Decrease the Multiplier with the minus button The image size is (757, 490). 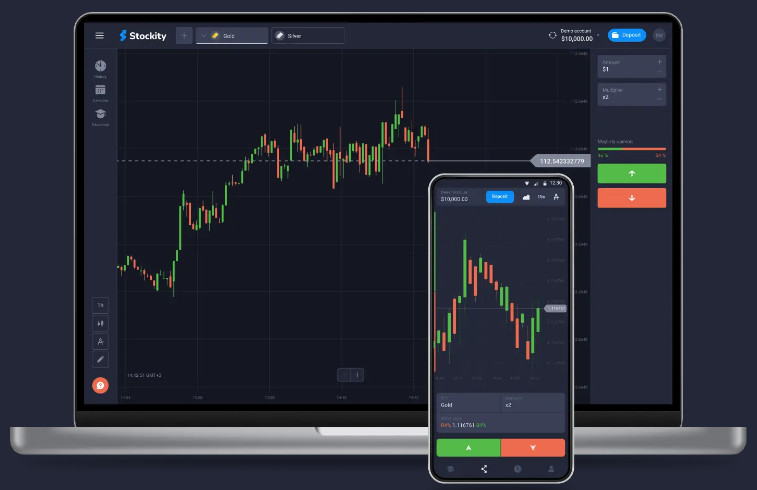click(659, 99)
